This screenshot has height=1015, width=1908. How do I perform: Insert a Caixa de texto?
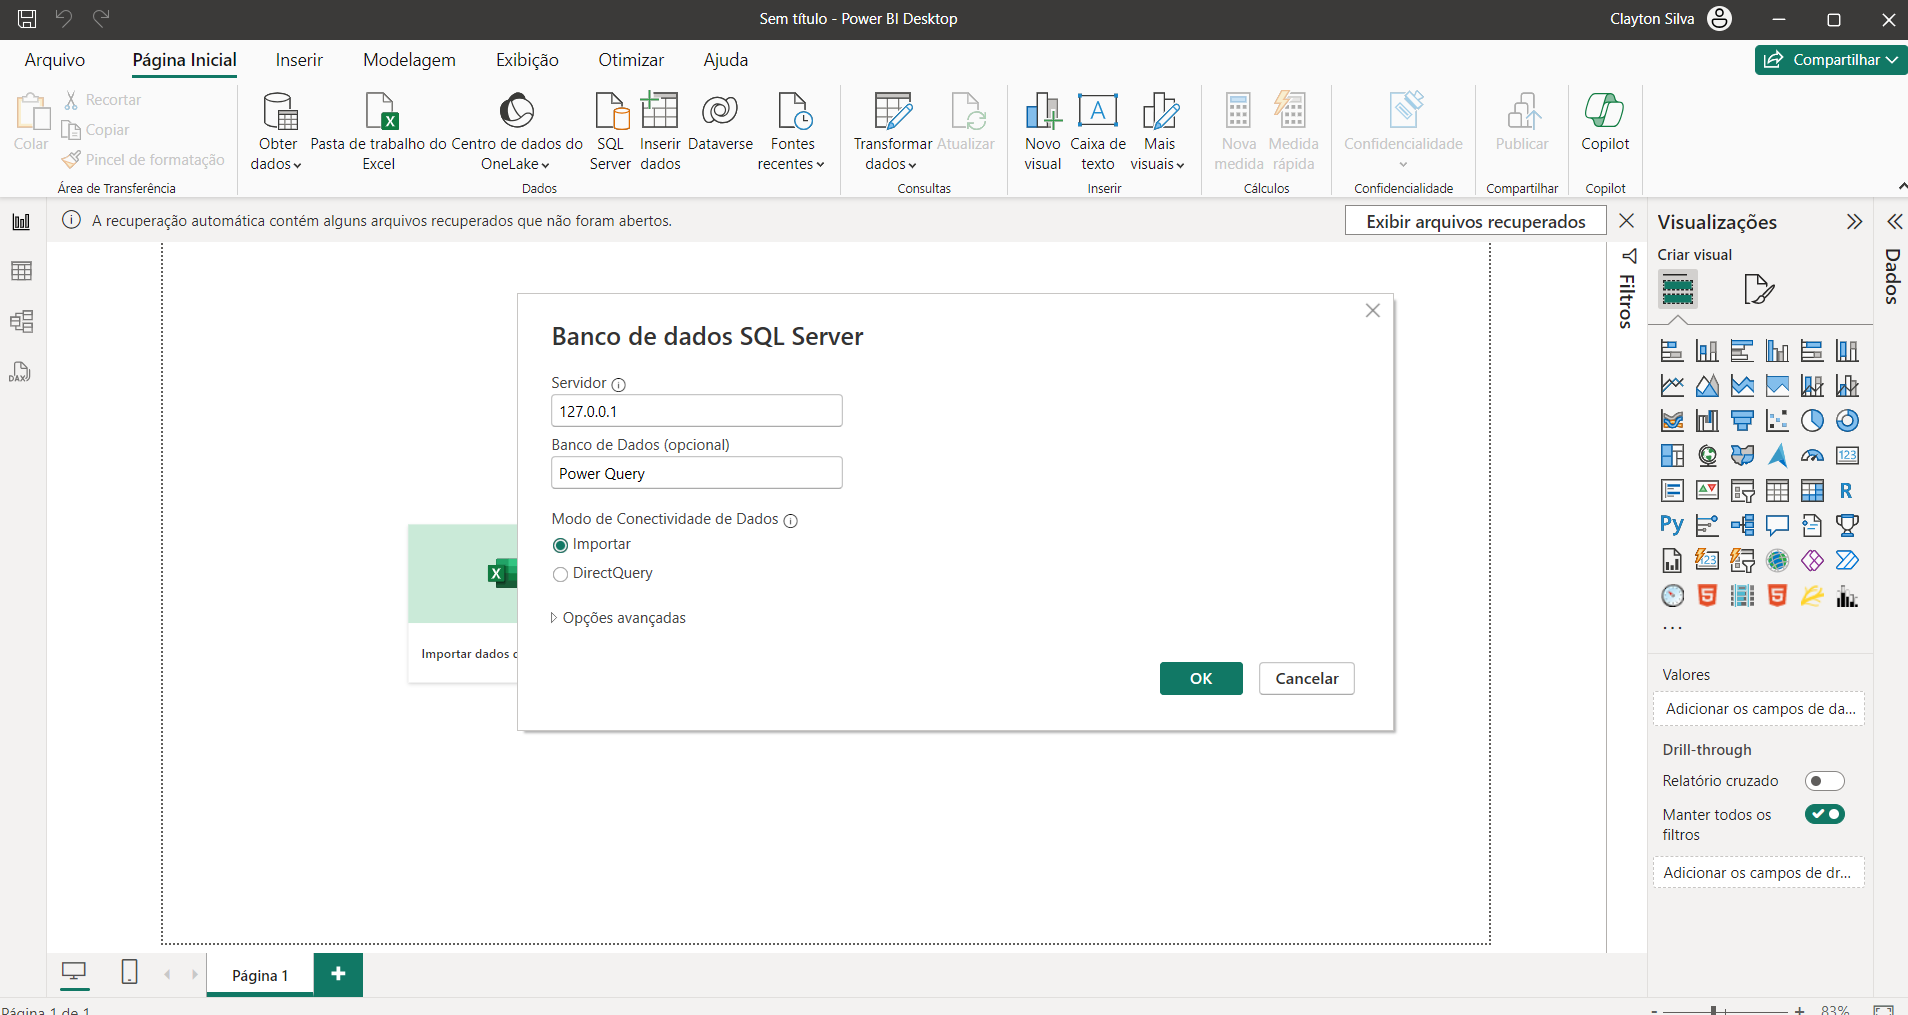click(1098, 132)
